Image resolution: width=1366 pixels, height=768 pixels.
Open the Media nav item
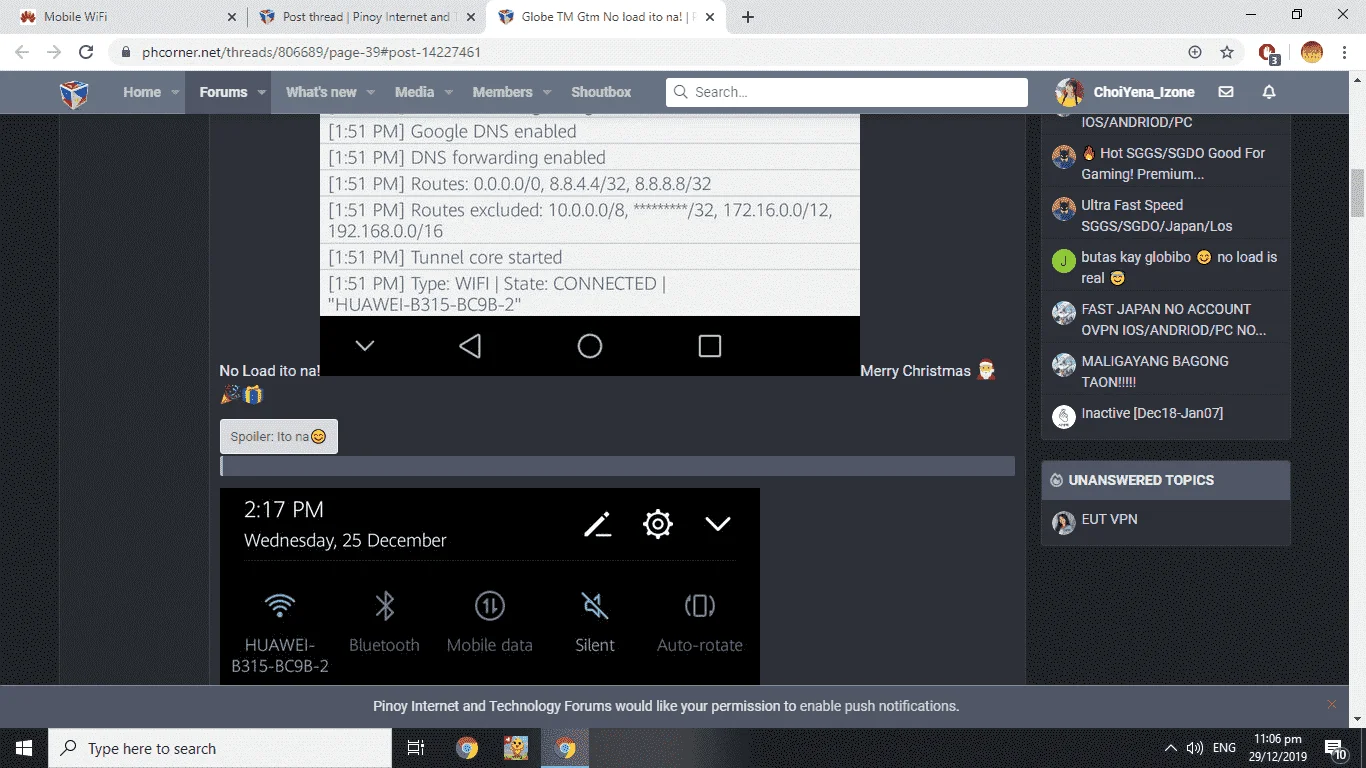pos(414,92)
